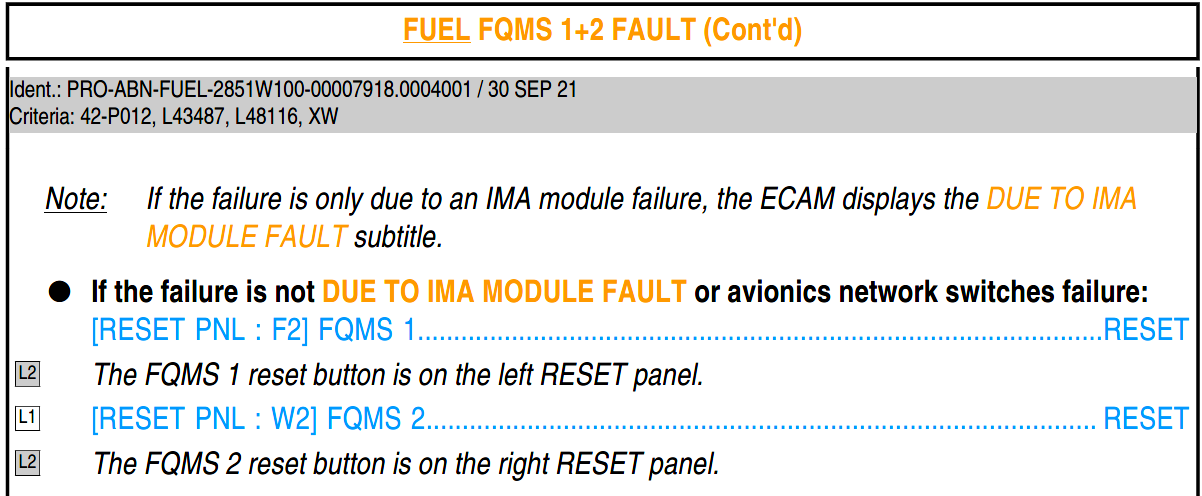The height and width of the screenshot is (496, 1202).
Task: Click the Ident reference line in the gray header
Action: (x=292, y=90)
